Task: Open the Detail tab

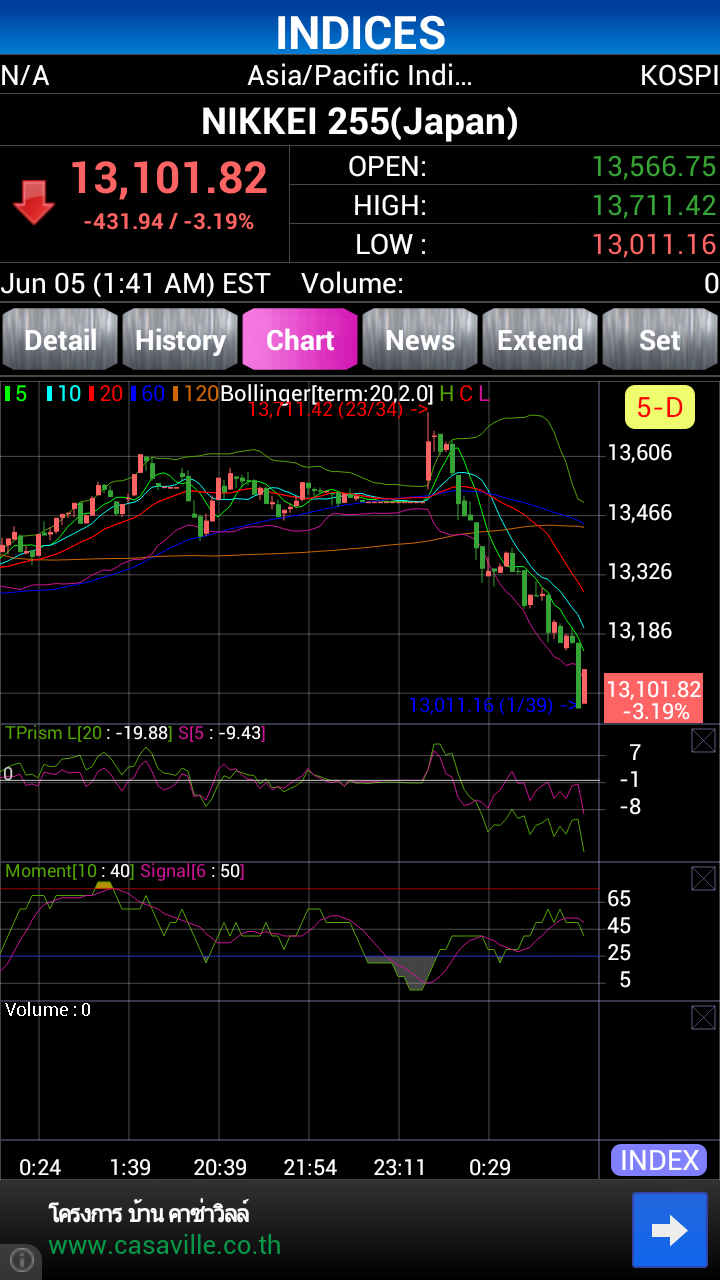Action: tap(60, 340)
